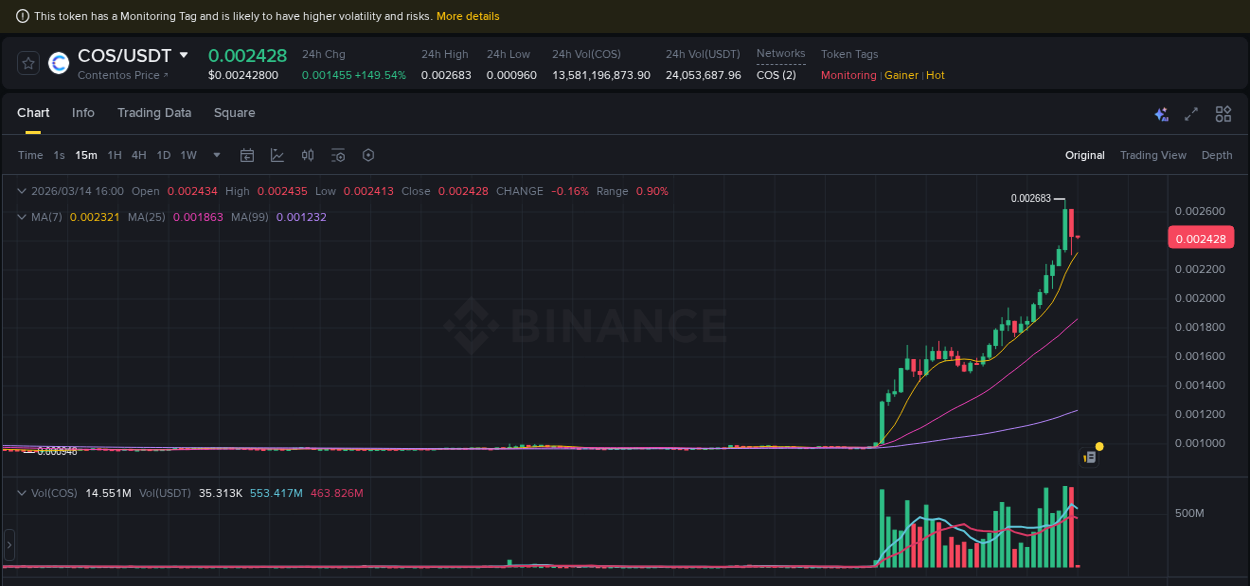Open the widgets layout panel icon

(x=1223, y=114)
